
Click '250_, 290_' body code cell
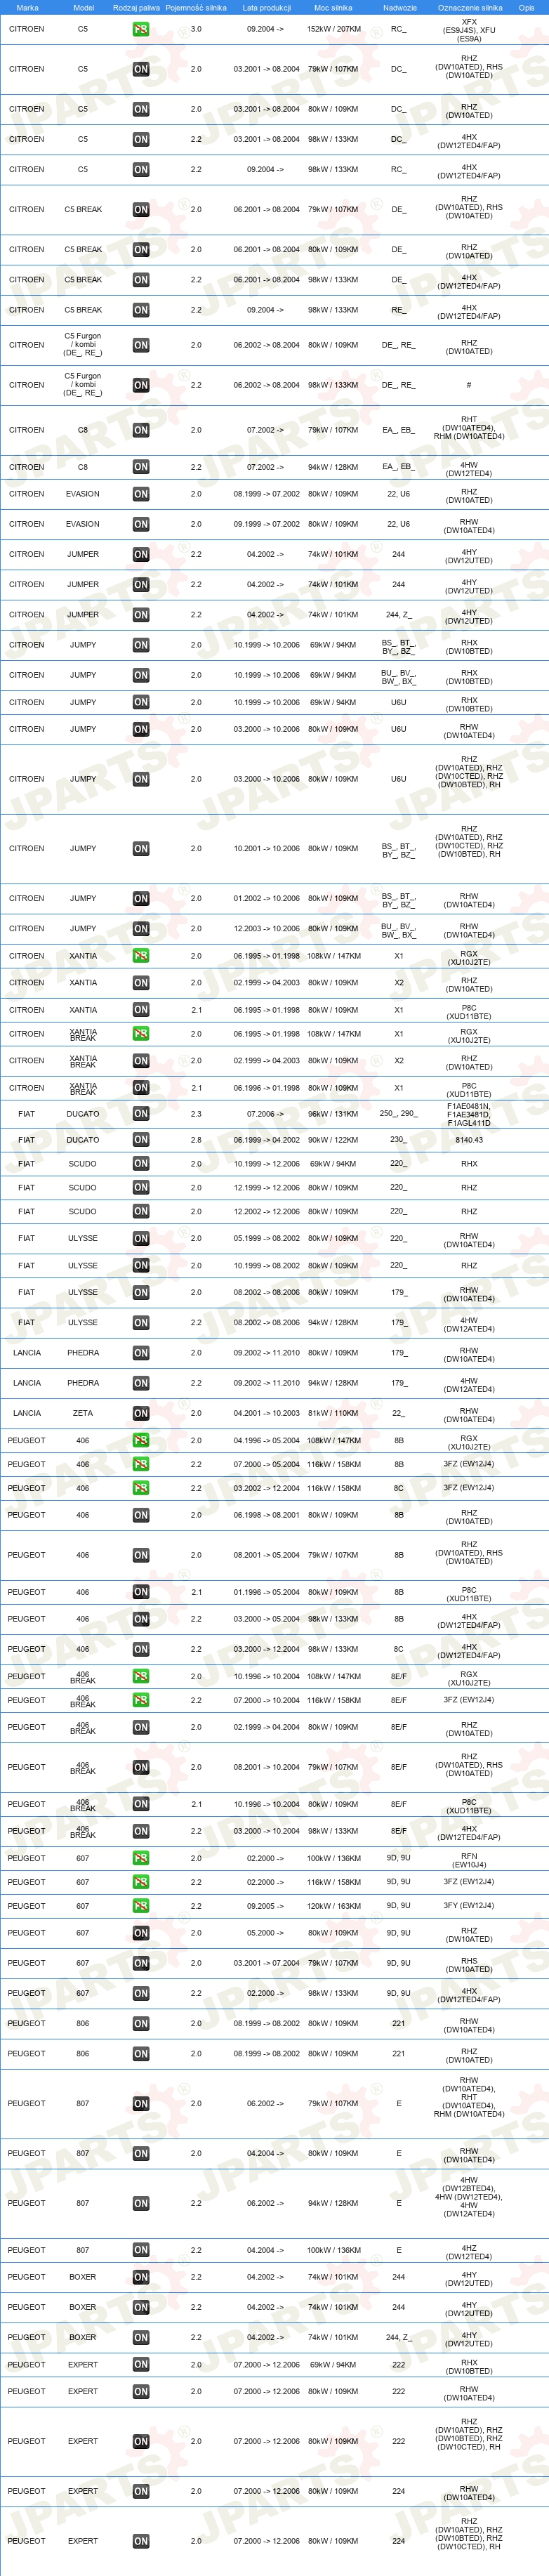[x=398, y=1113]
